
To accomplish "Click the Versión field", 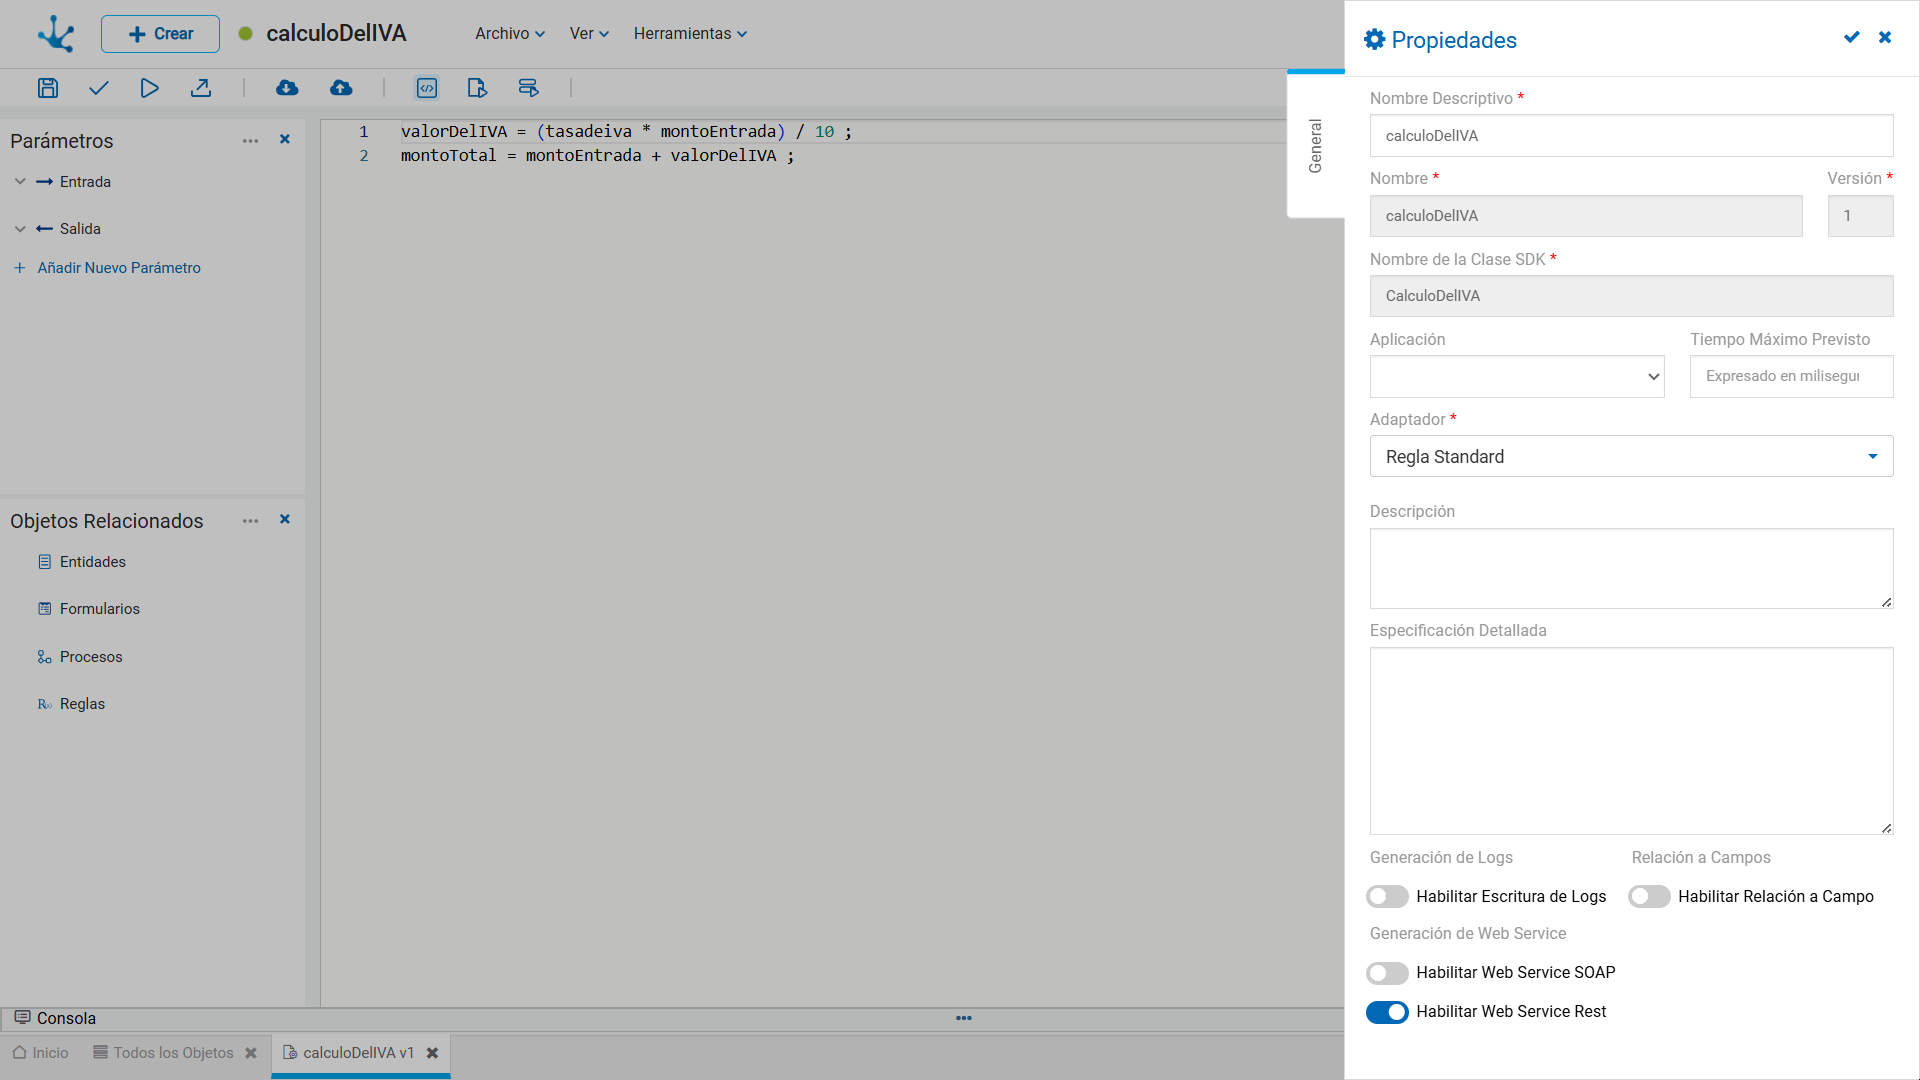I will pos(1860,216).
